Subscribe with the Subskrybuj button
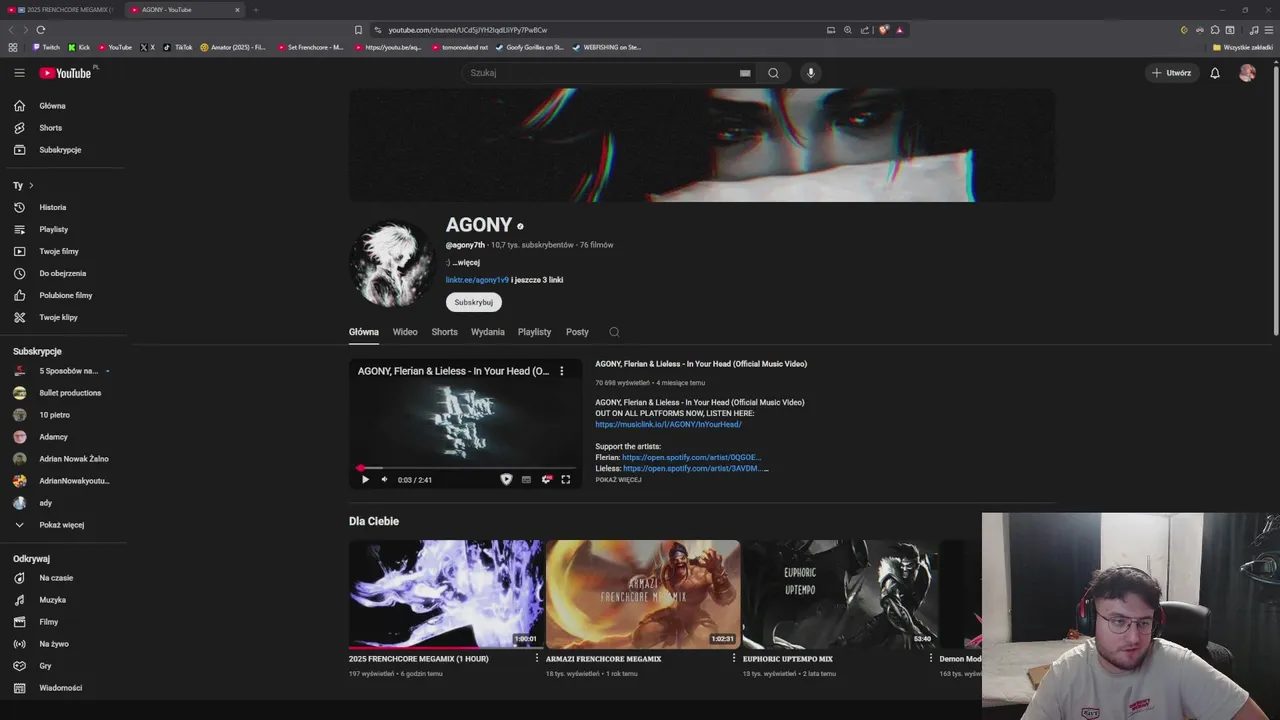The width and height of the screenshot is (1280, 720). point(474,302)
